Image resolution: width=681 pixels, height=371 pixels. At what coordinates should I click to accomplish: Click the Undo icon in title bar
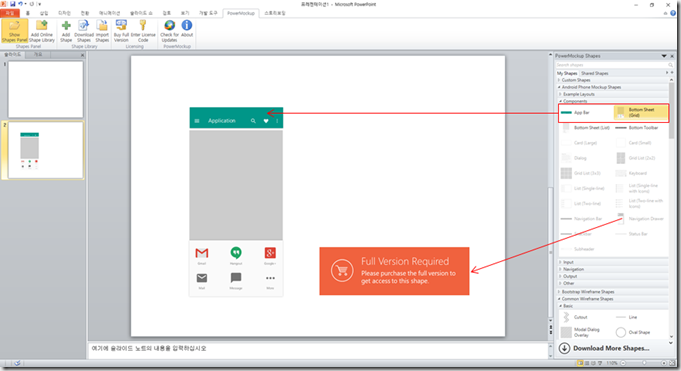[x=20, y=4]
